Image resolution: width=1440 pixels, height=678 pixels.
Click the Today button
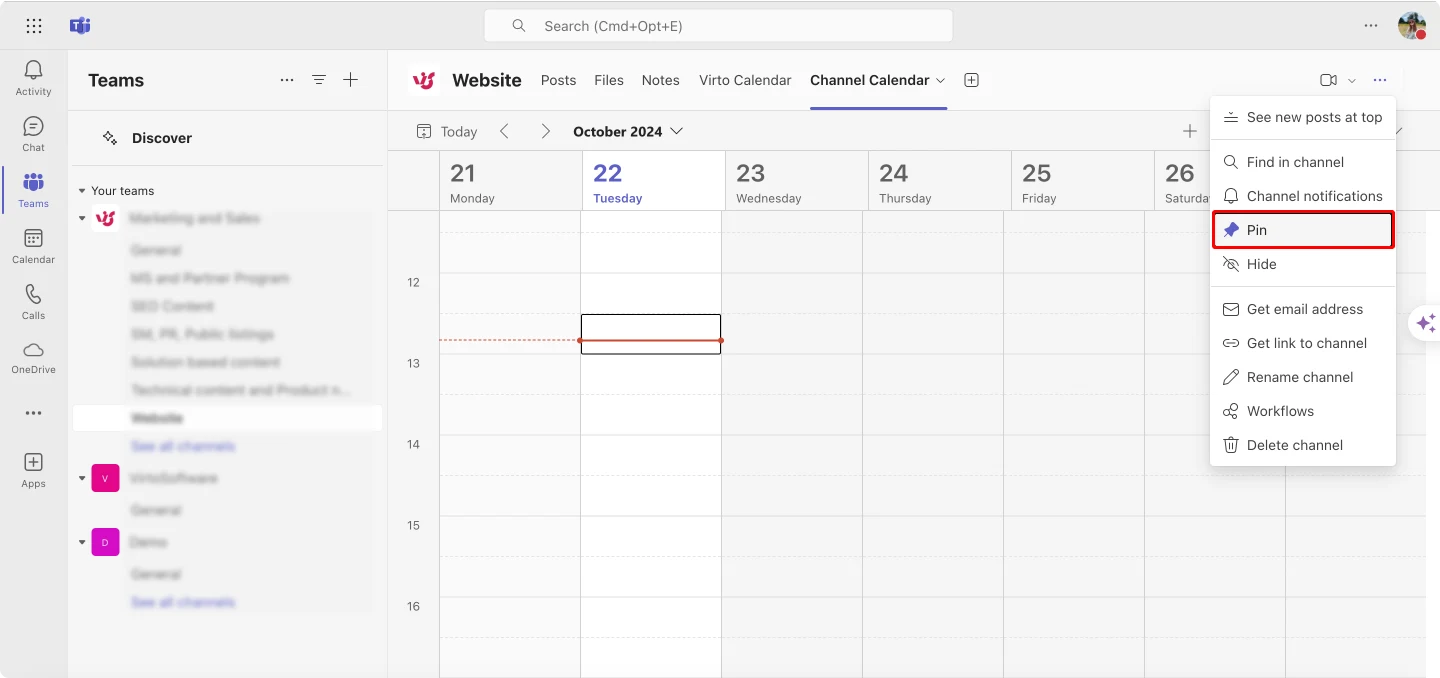pyautogui.click(x=447, y=131)
